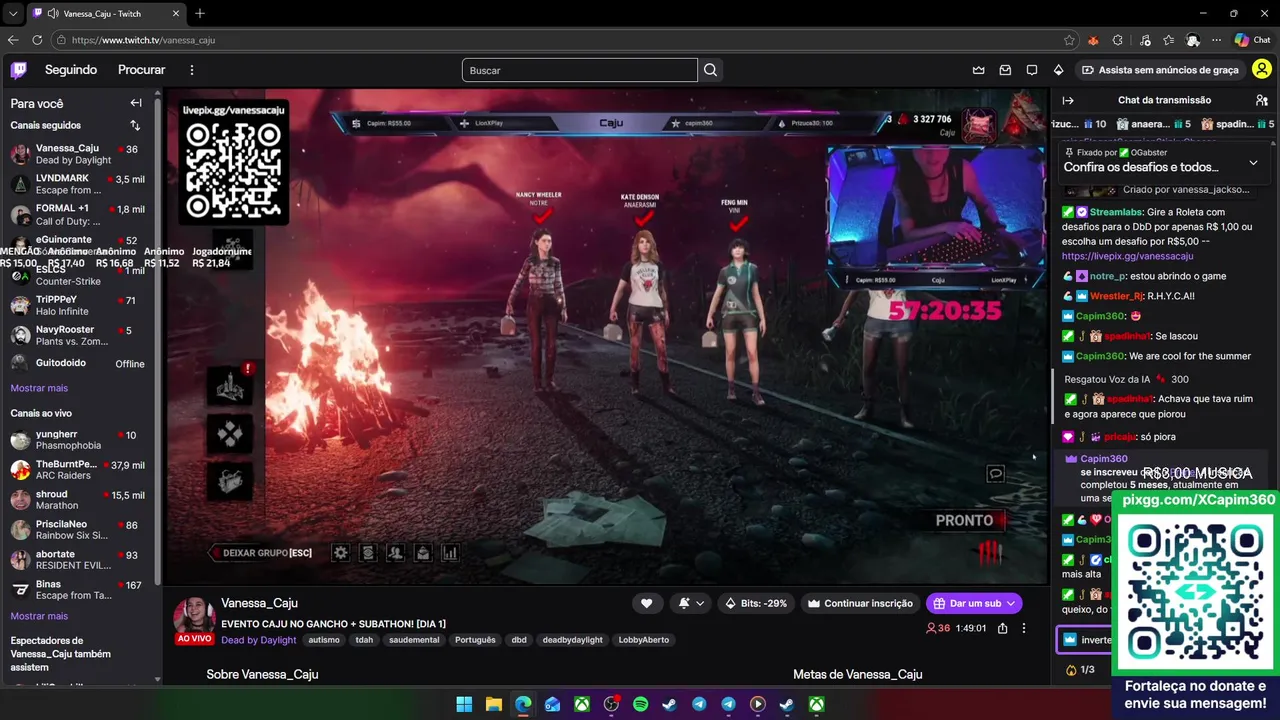Reload the page with the refresh icon
Screen dimensions: 1280x720
pyautogui.click(x=37, y=40)
